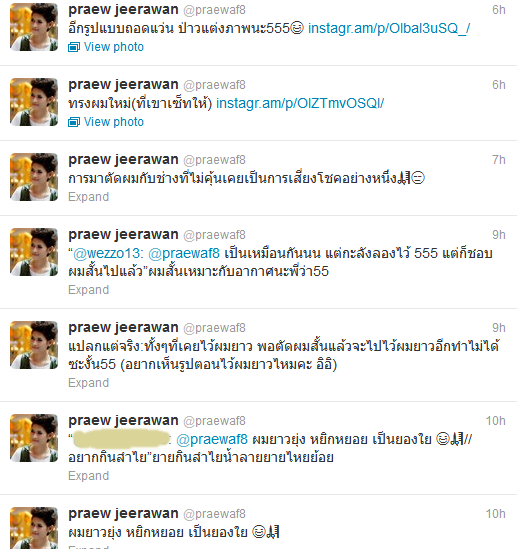This screenshot has height=549, width=517.
Task: Click the 7h timestamp of the haircut tweet
Action: [x=499, y=160]
